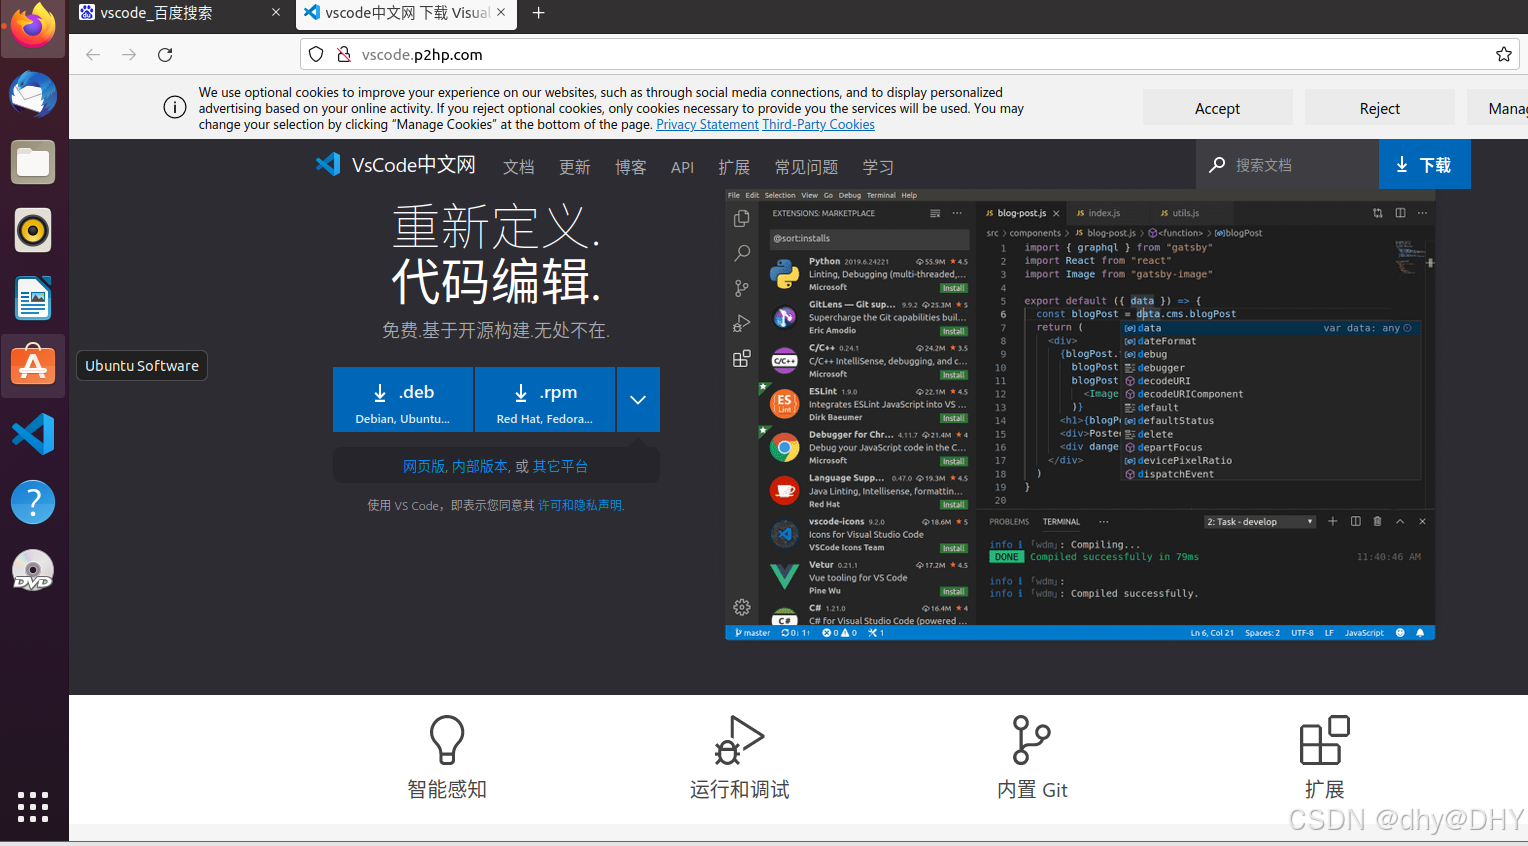Open the API nav item
This screenshot has height=846, width=1528.
click(682, 167)
